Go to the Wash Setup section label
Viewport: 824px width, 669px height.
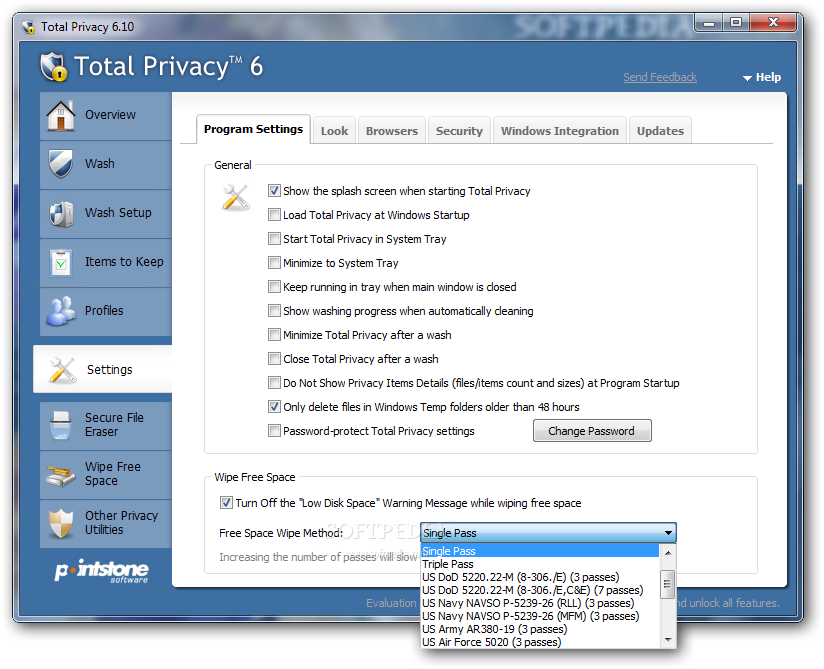pos(118,213)
